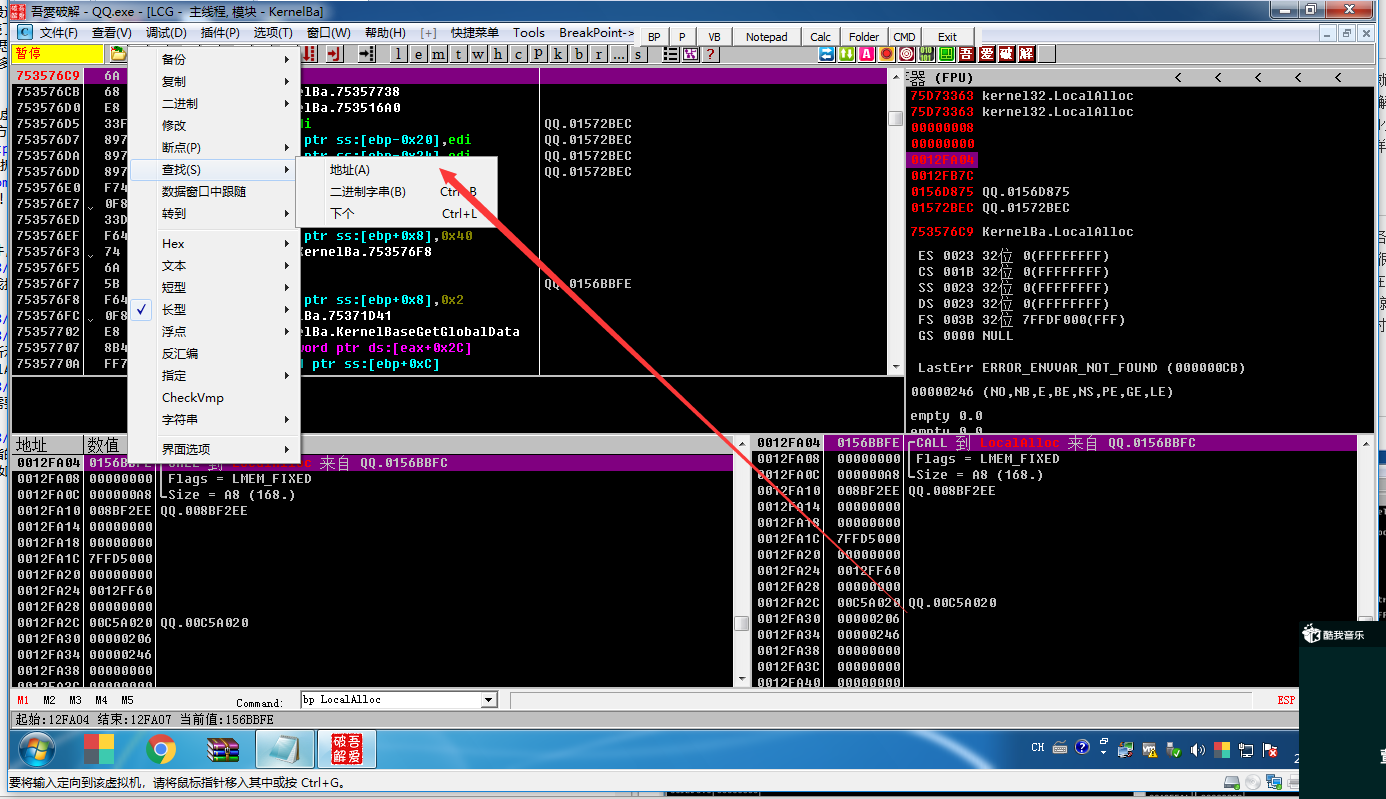Click the Folder shortcut button
The width and height of the screenshot is (1386, 799).
tap(864, 37)
